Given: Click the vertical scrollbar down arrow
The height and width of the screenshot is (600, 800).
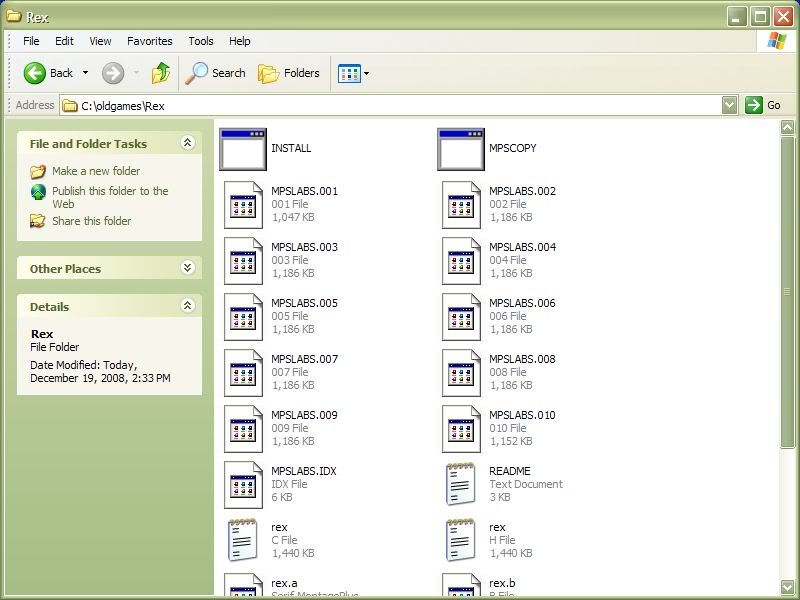Looking at the screenshot, I should [x=788, y=587].
